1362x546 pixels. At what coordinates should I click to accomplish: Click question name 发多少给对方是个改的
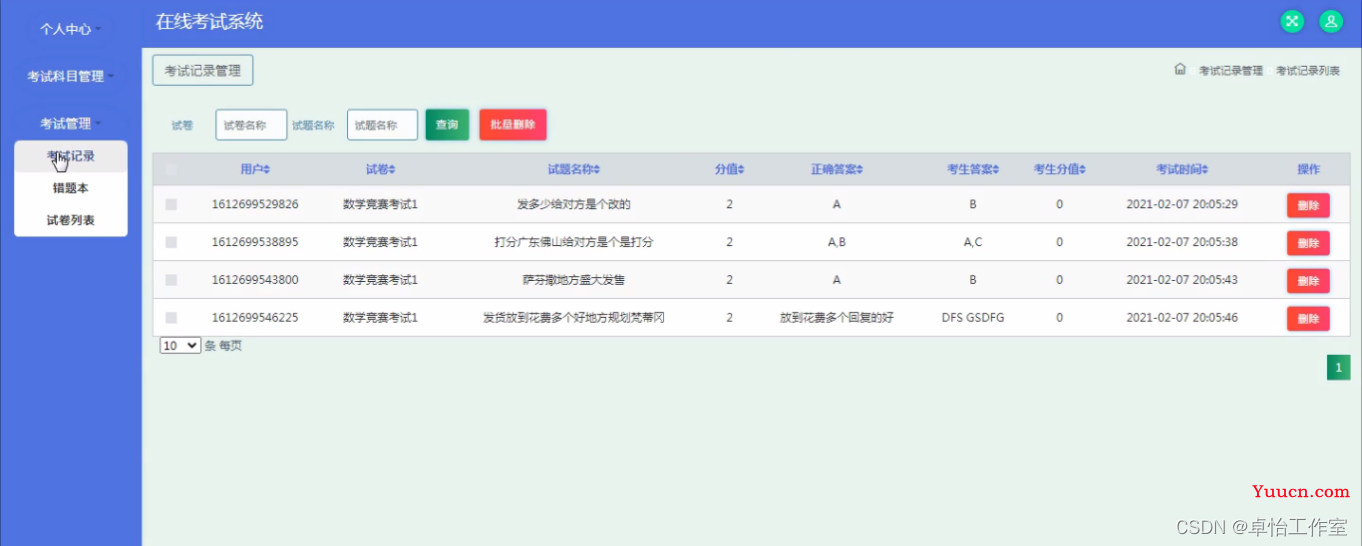(x=574, y=204)
